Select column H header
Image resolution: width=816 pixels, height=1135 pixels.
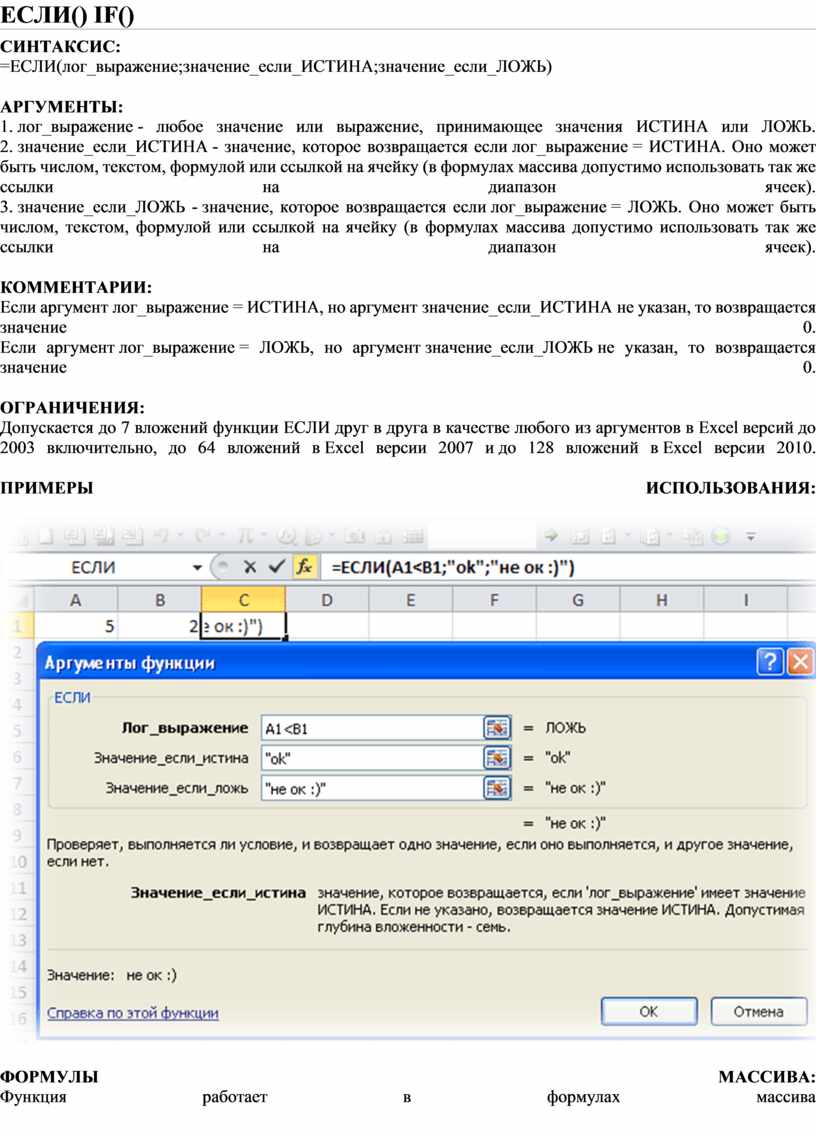pyautogui.click(x=661, y=600)
